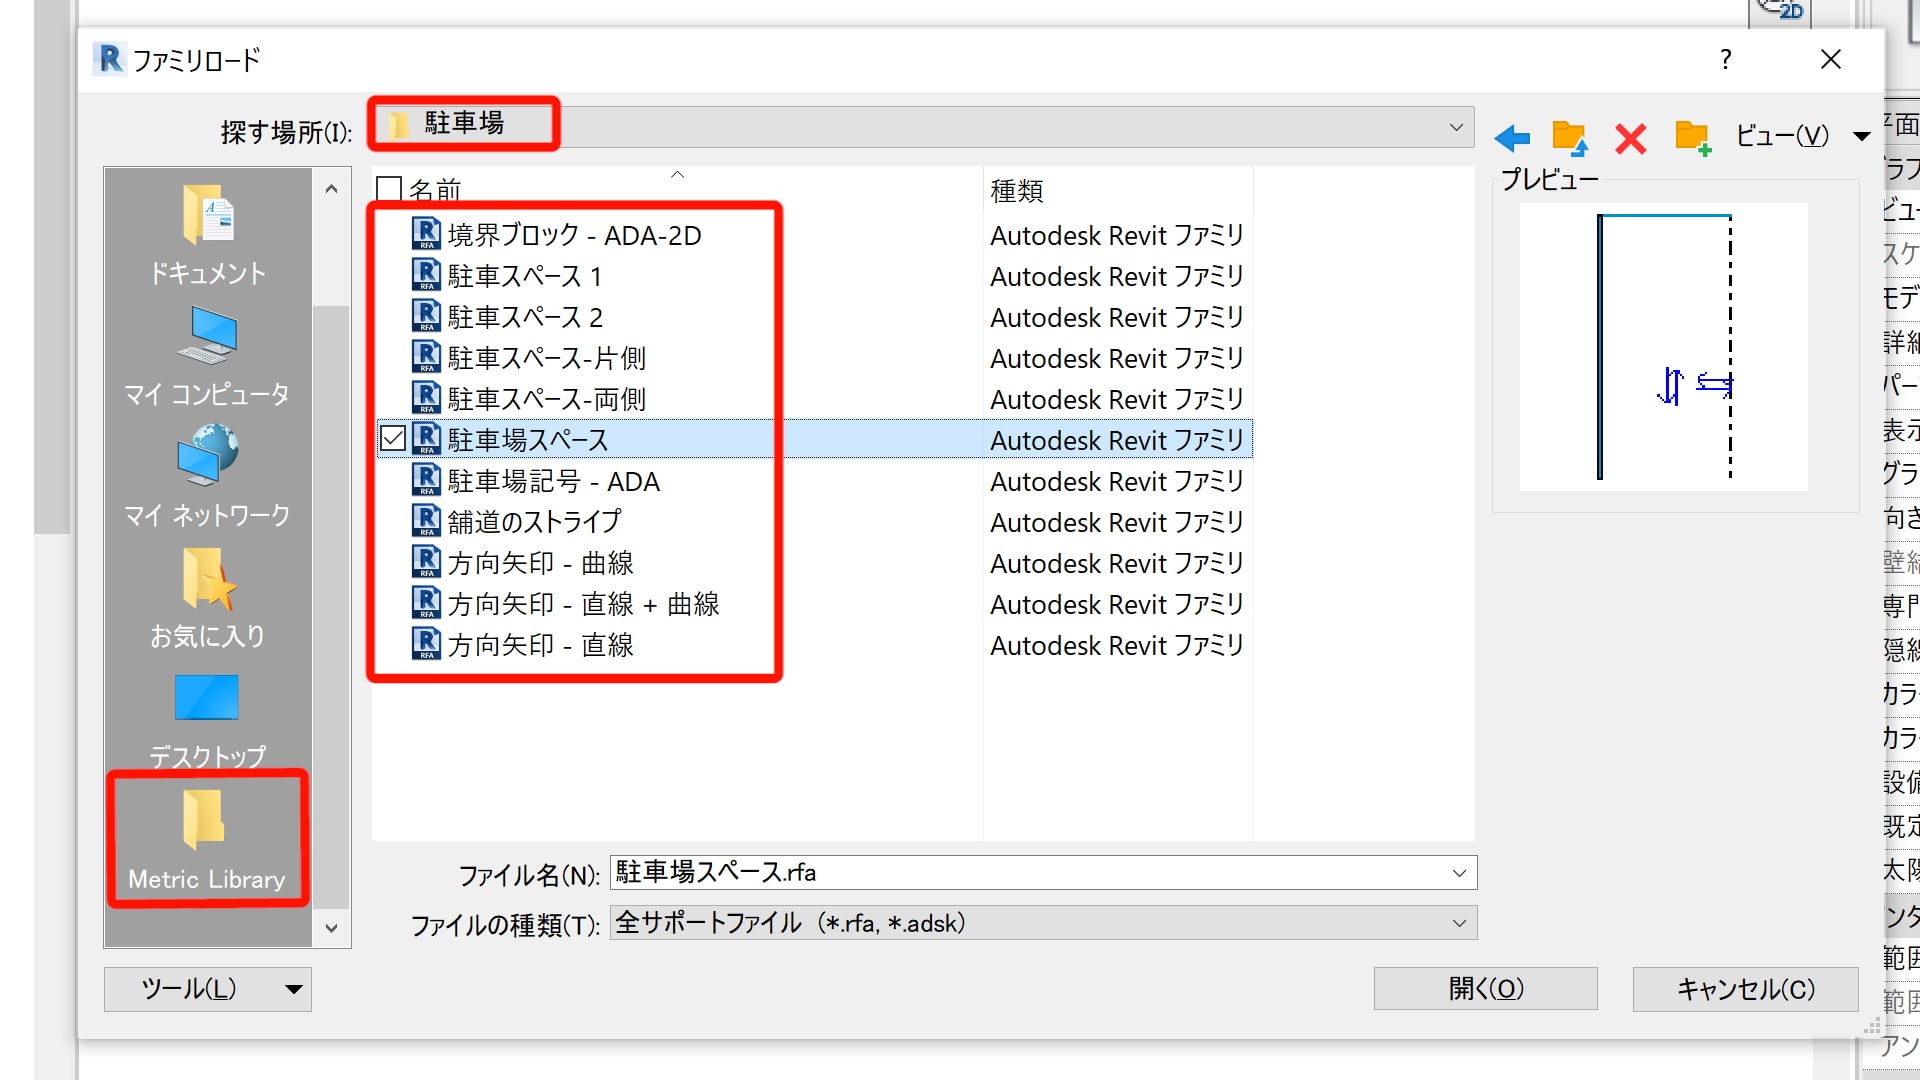Screen dimensions: 1920x1080
Task: Expand the 探す場所 folder dropdown
Action: click(1456, 127)
